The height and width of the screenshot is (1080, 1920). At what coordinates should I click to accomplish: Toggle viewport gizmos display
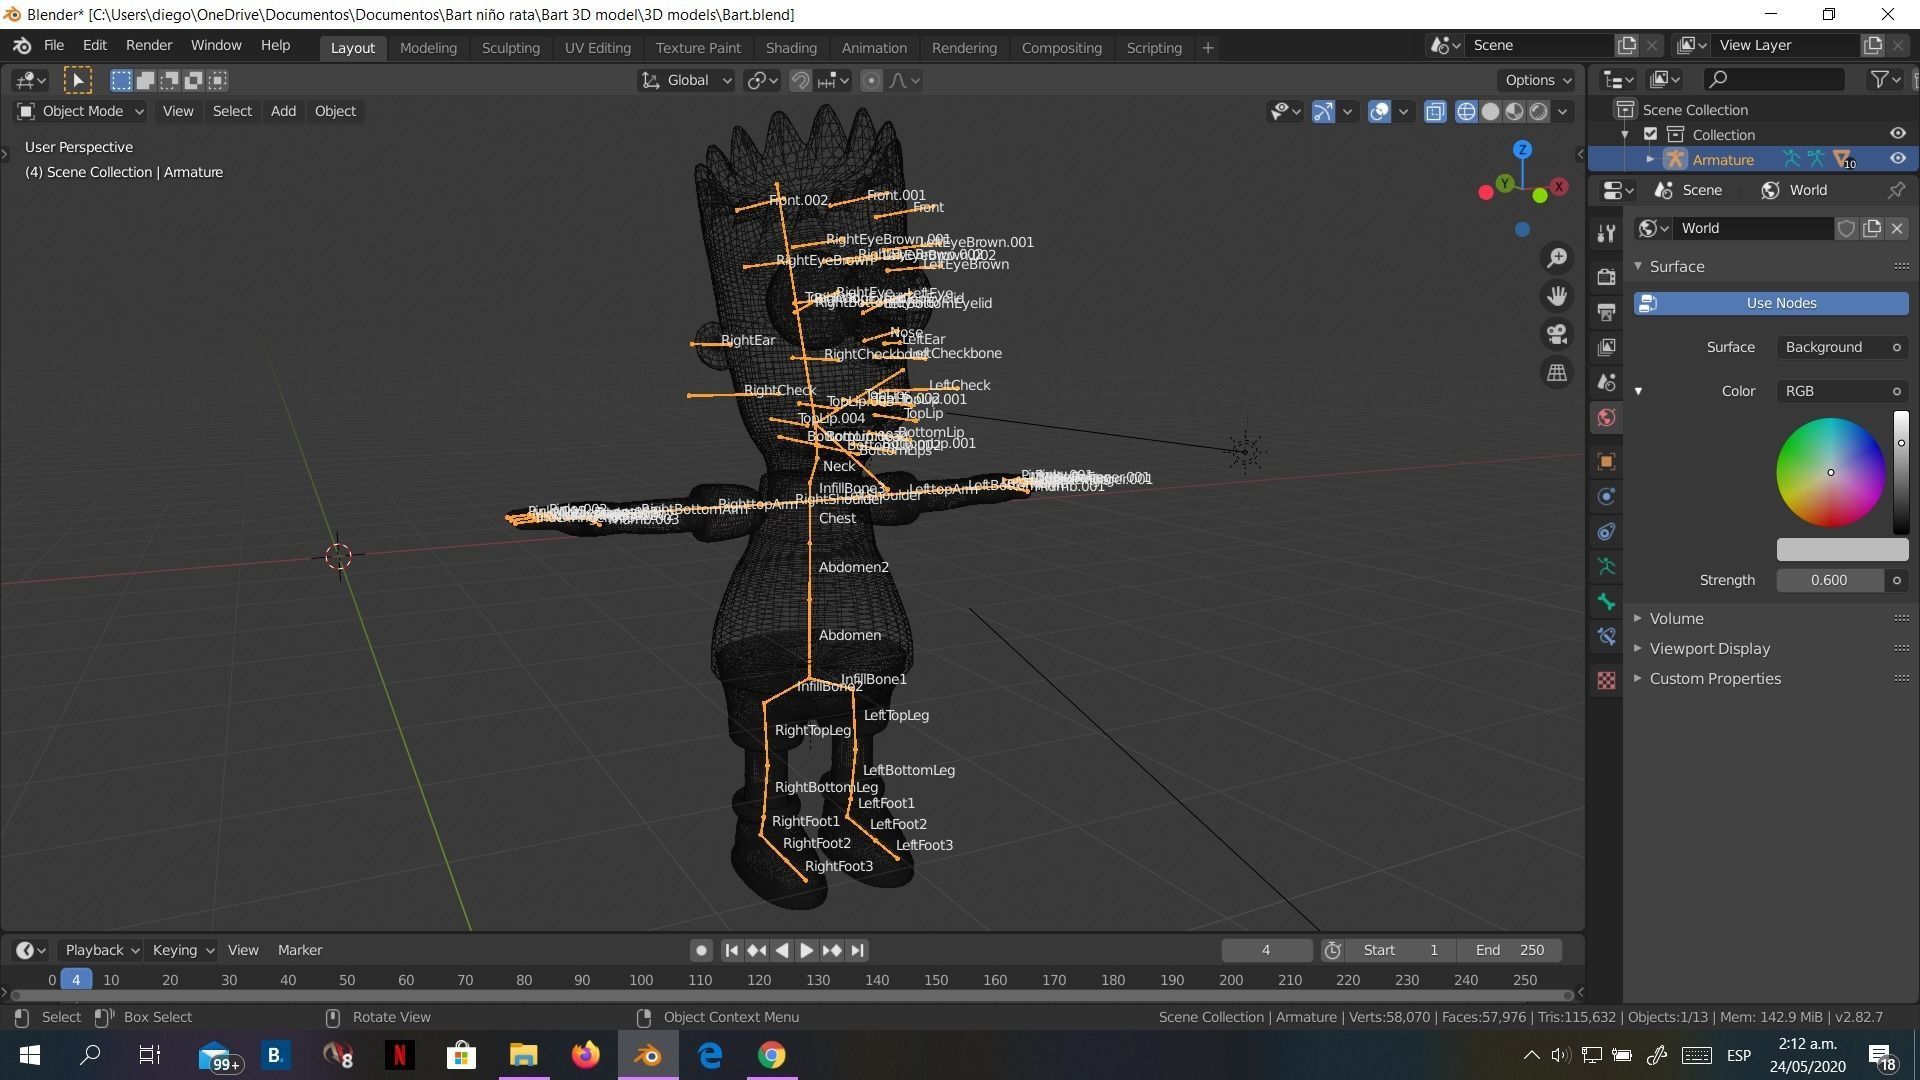1322,111
